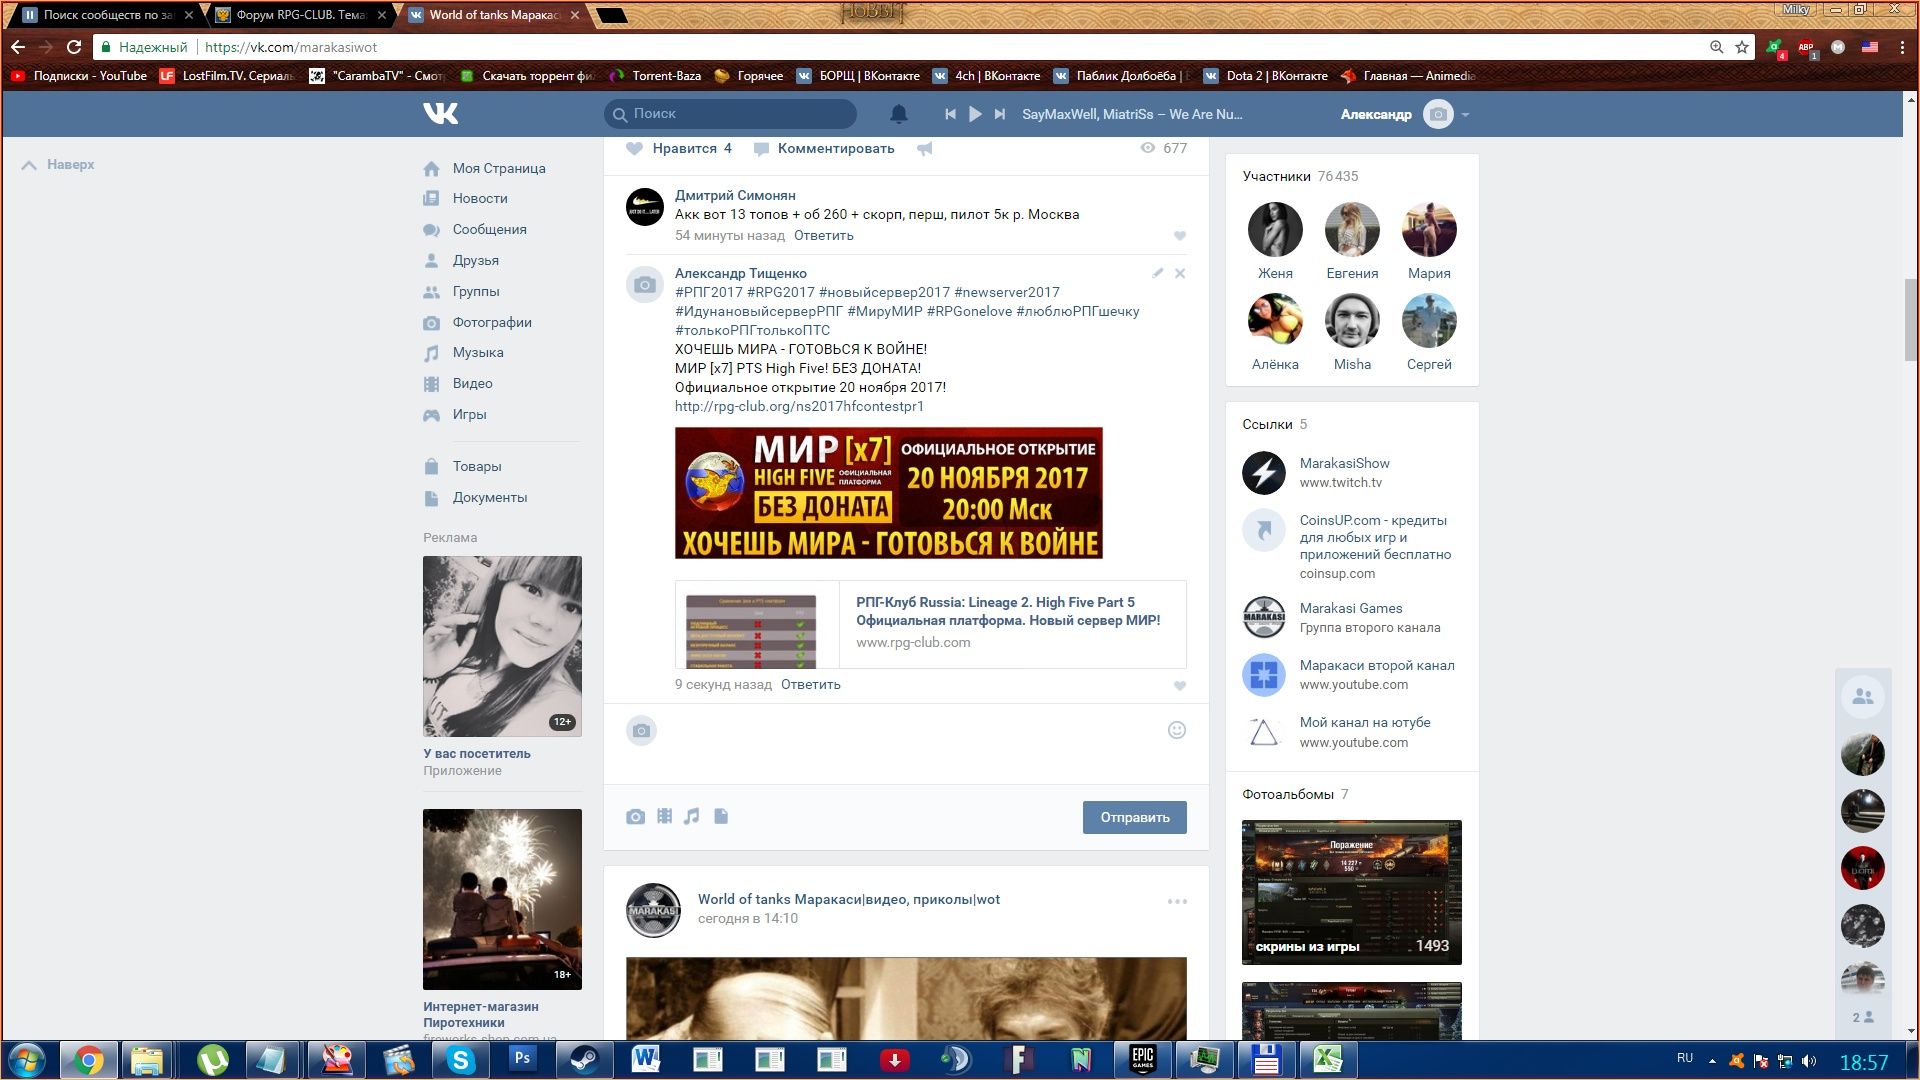Attach a video with film icon
Screen dimensions: 1920x1080
point(664,816)
